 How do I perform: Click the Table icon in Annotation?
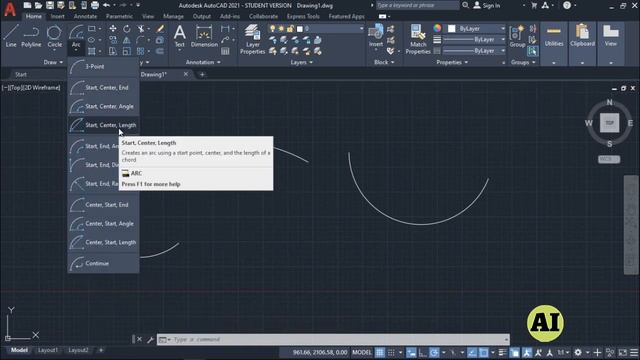click(x=225, y=51)
